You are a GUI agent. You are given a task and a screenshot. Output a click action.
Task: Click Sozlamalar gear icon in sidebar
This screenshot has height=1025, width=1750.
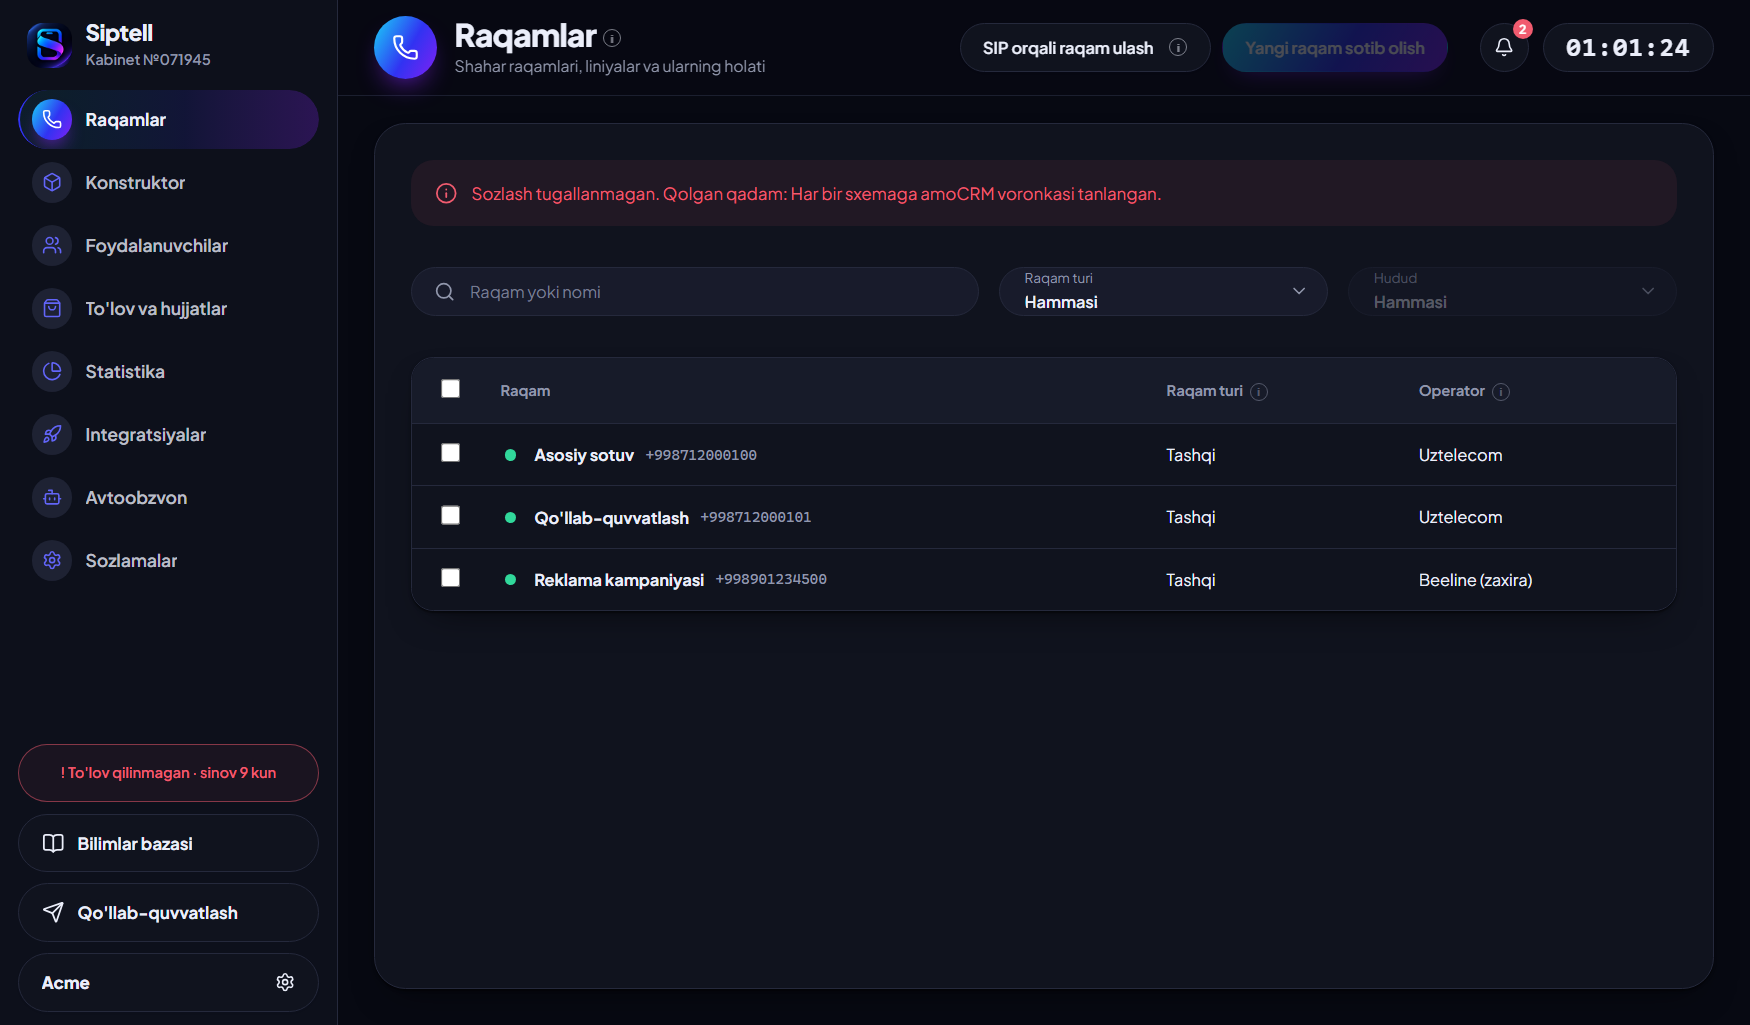click(52, 561)
